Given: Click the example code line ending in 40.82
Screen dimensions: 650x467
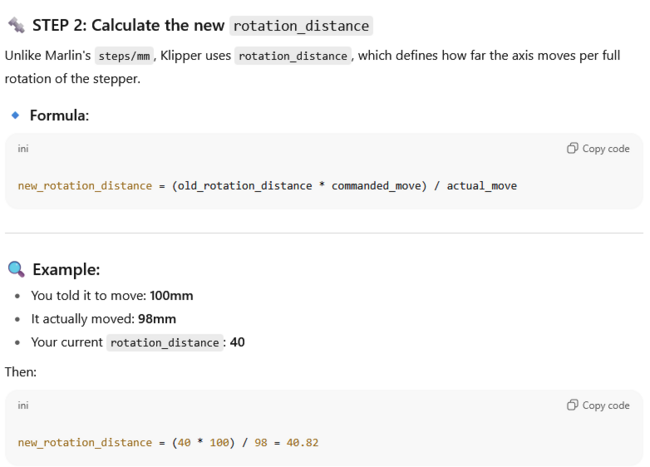Looking at the screenshot, I should point(167,442).
